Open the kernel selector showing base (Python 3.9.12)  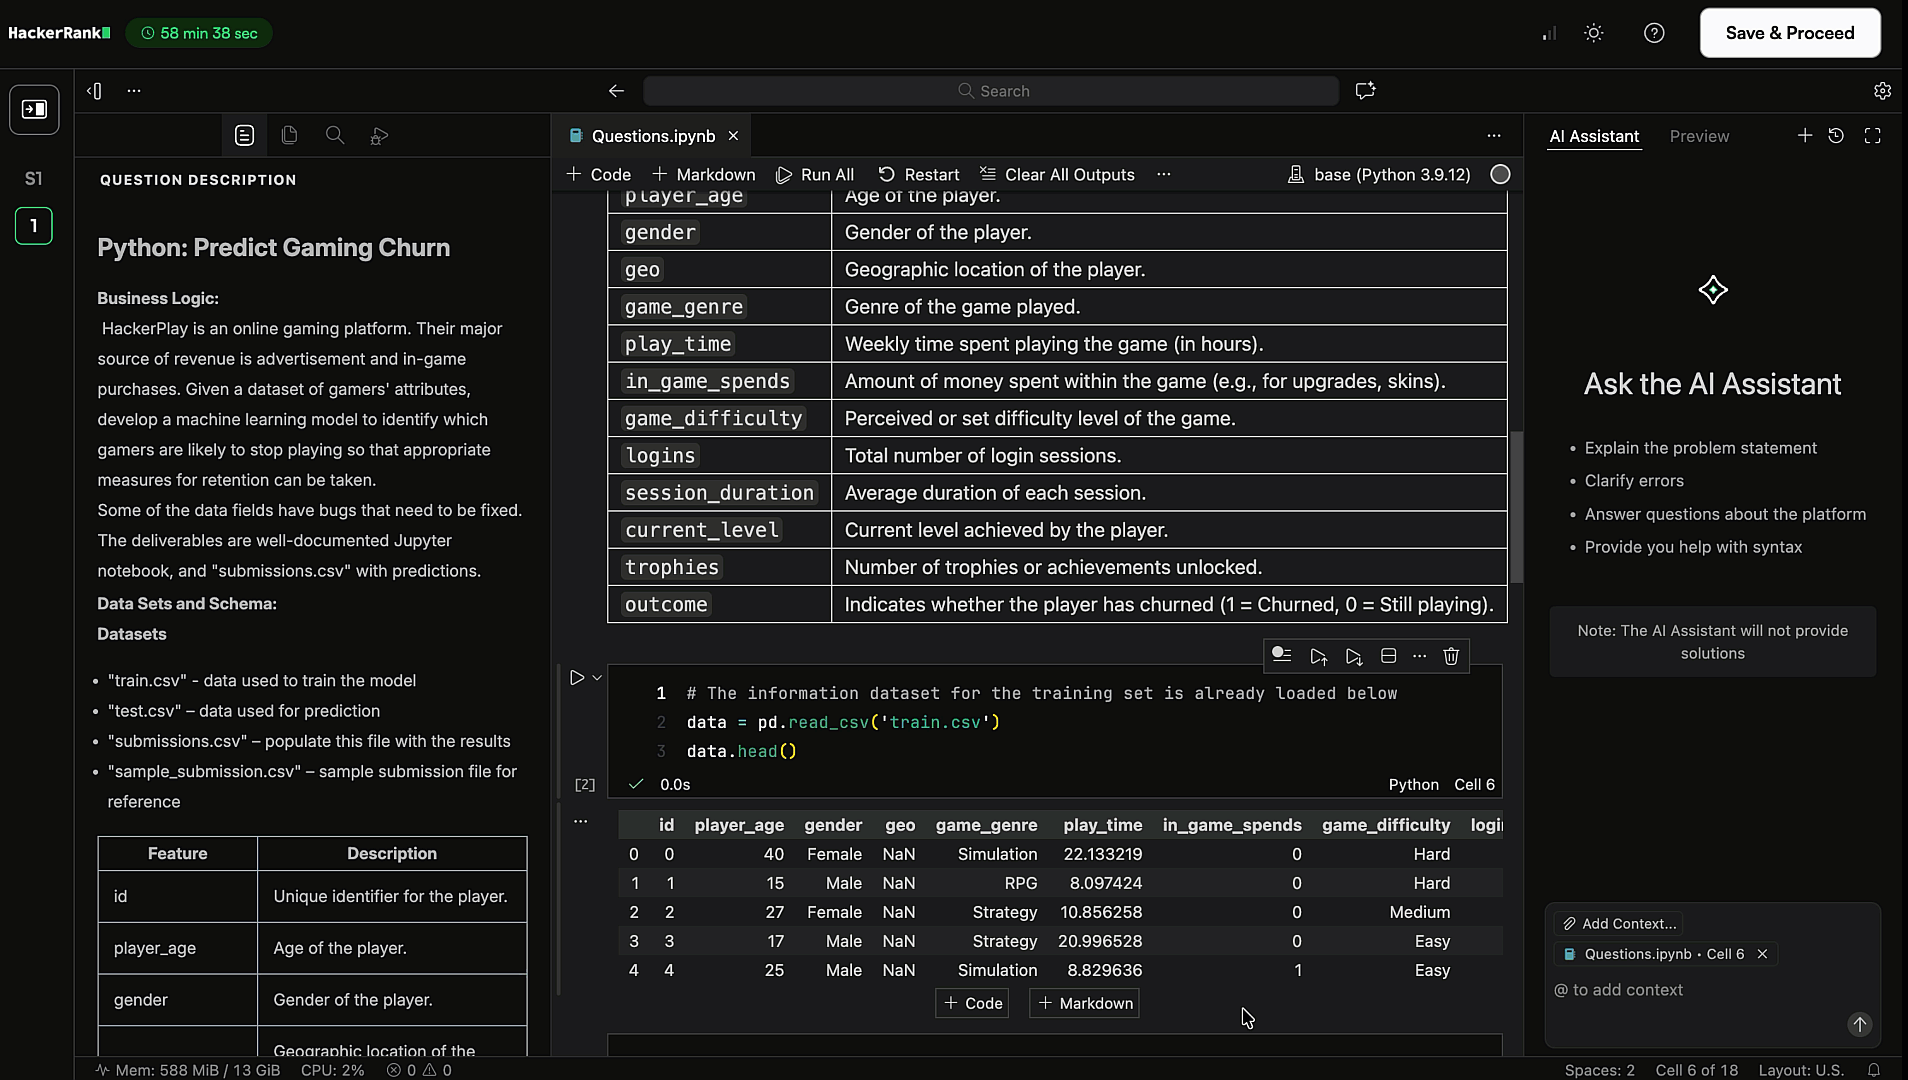1380,174
